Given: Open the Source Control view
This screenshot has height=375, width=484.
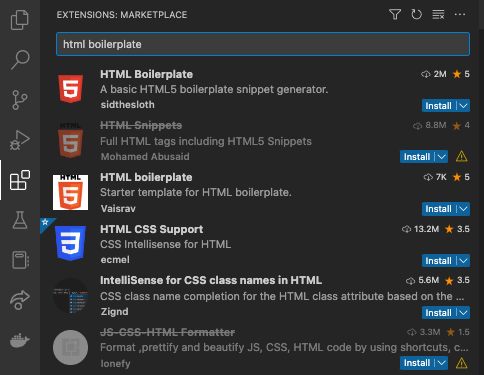Looking at the screenshot, I should tap(20, 100).
